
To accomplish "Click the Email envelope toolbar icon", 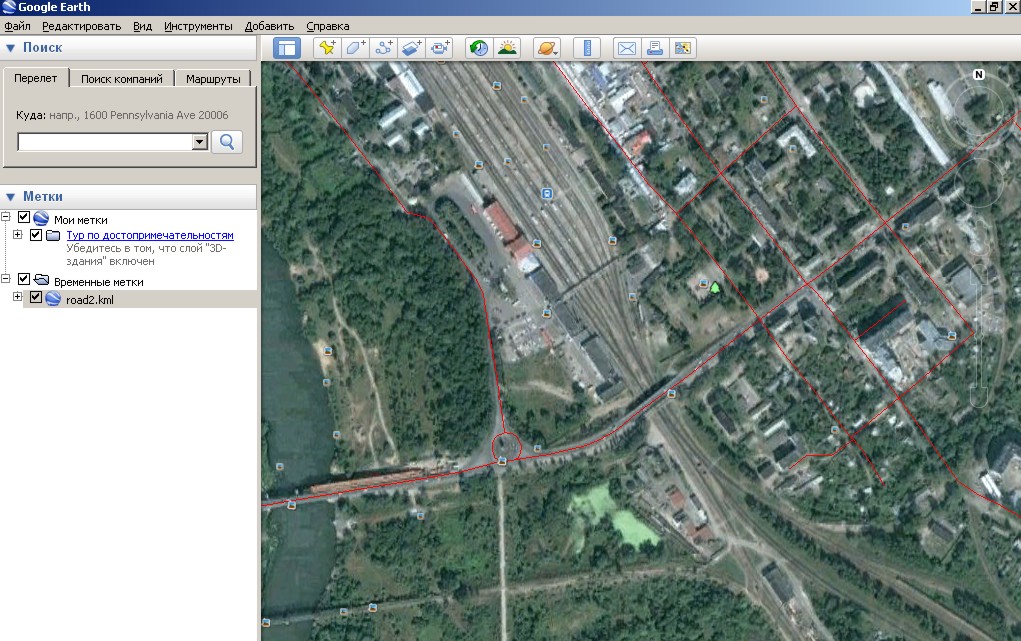I will point(627,47).
